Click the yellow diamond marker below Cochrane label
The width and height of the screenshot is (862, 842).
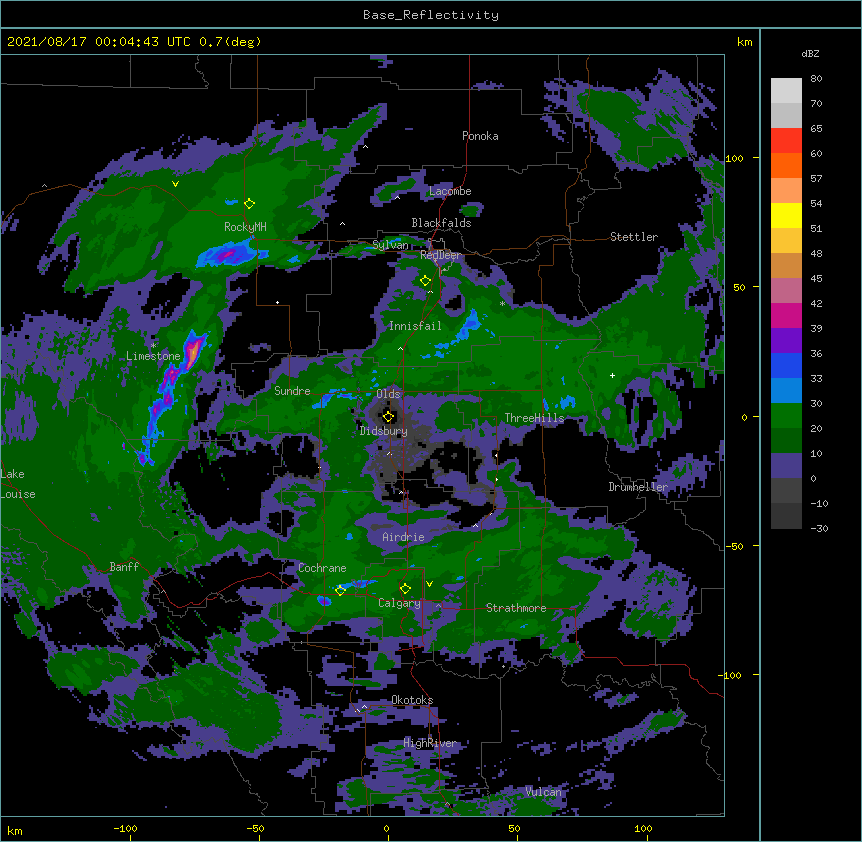click(340, 591)
